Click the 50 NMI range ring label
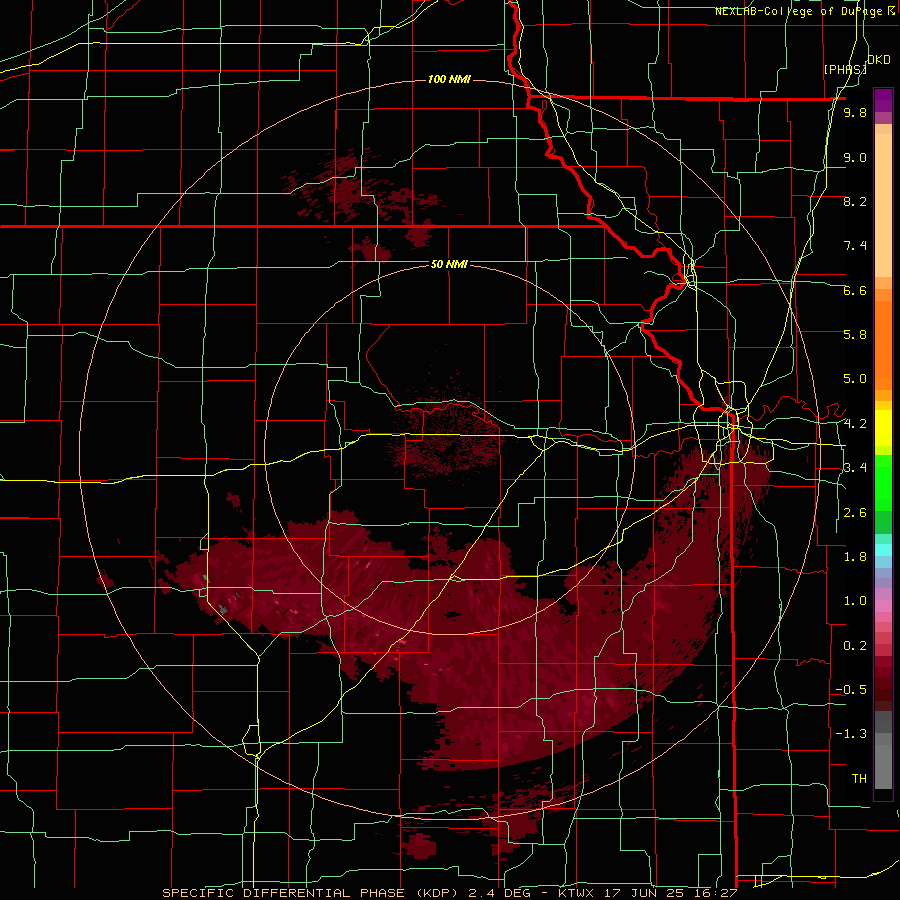 (449, 264)
